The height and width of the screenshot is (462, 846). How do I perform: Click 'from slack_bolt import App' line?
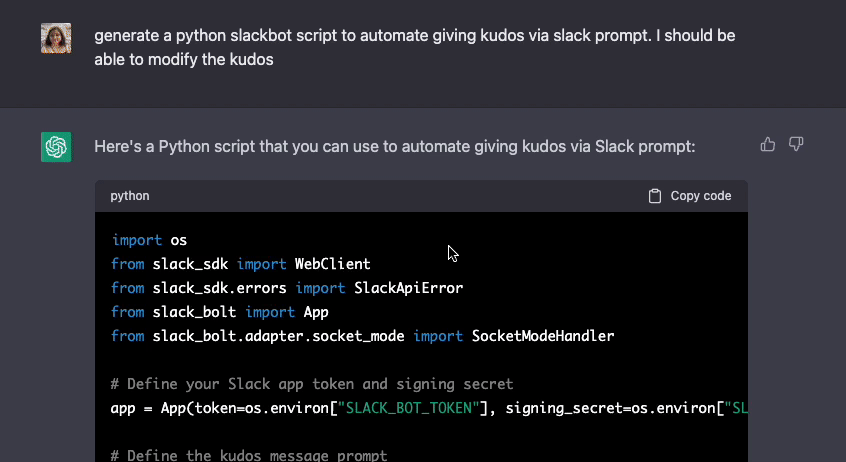click(x=220, y=312)
